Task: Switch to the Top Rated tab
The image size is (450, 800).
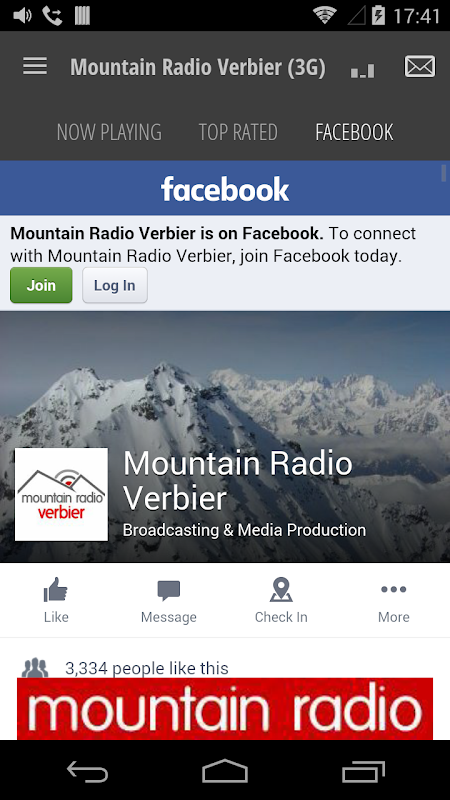Action: pyautogui.click(x=238, y=132)
